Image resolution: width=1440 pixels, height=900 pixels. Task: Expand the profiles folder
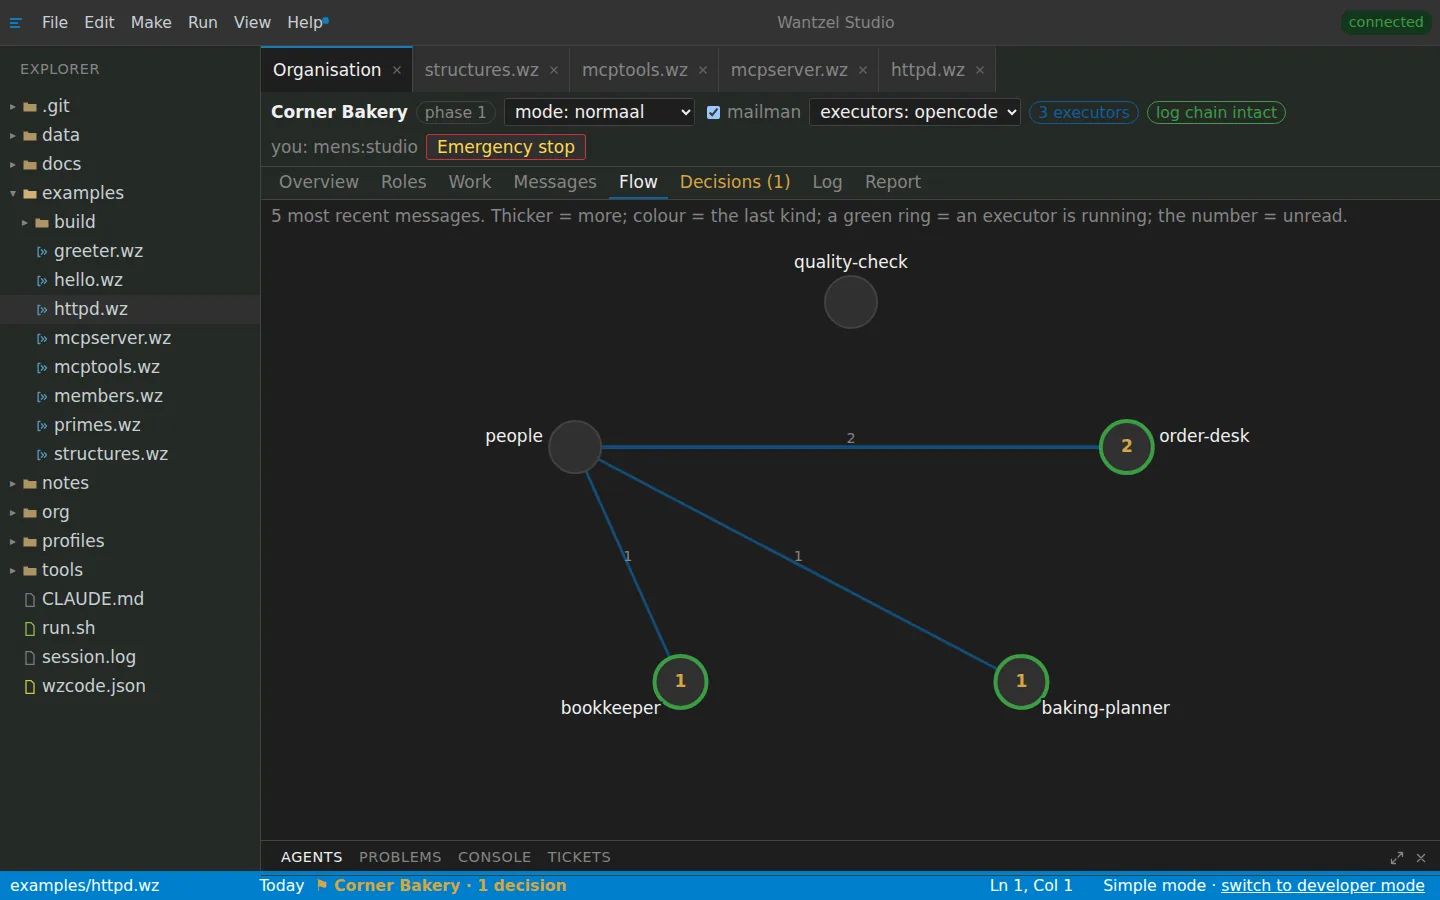point(13,542)
